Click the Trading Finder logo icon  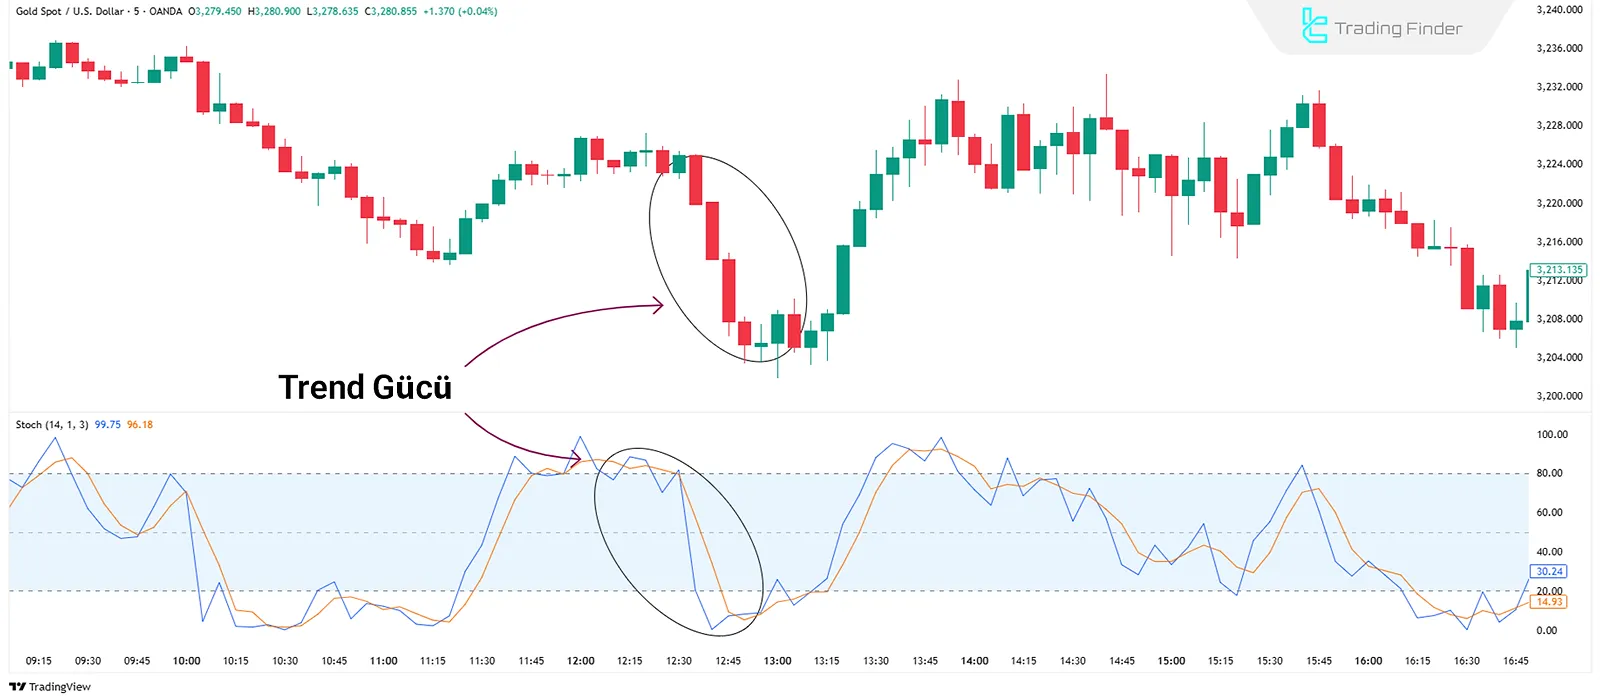click(x=1314, y=26)
